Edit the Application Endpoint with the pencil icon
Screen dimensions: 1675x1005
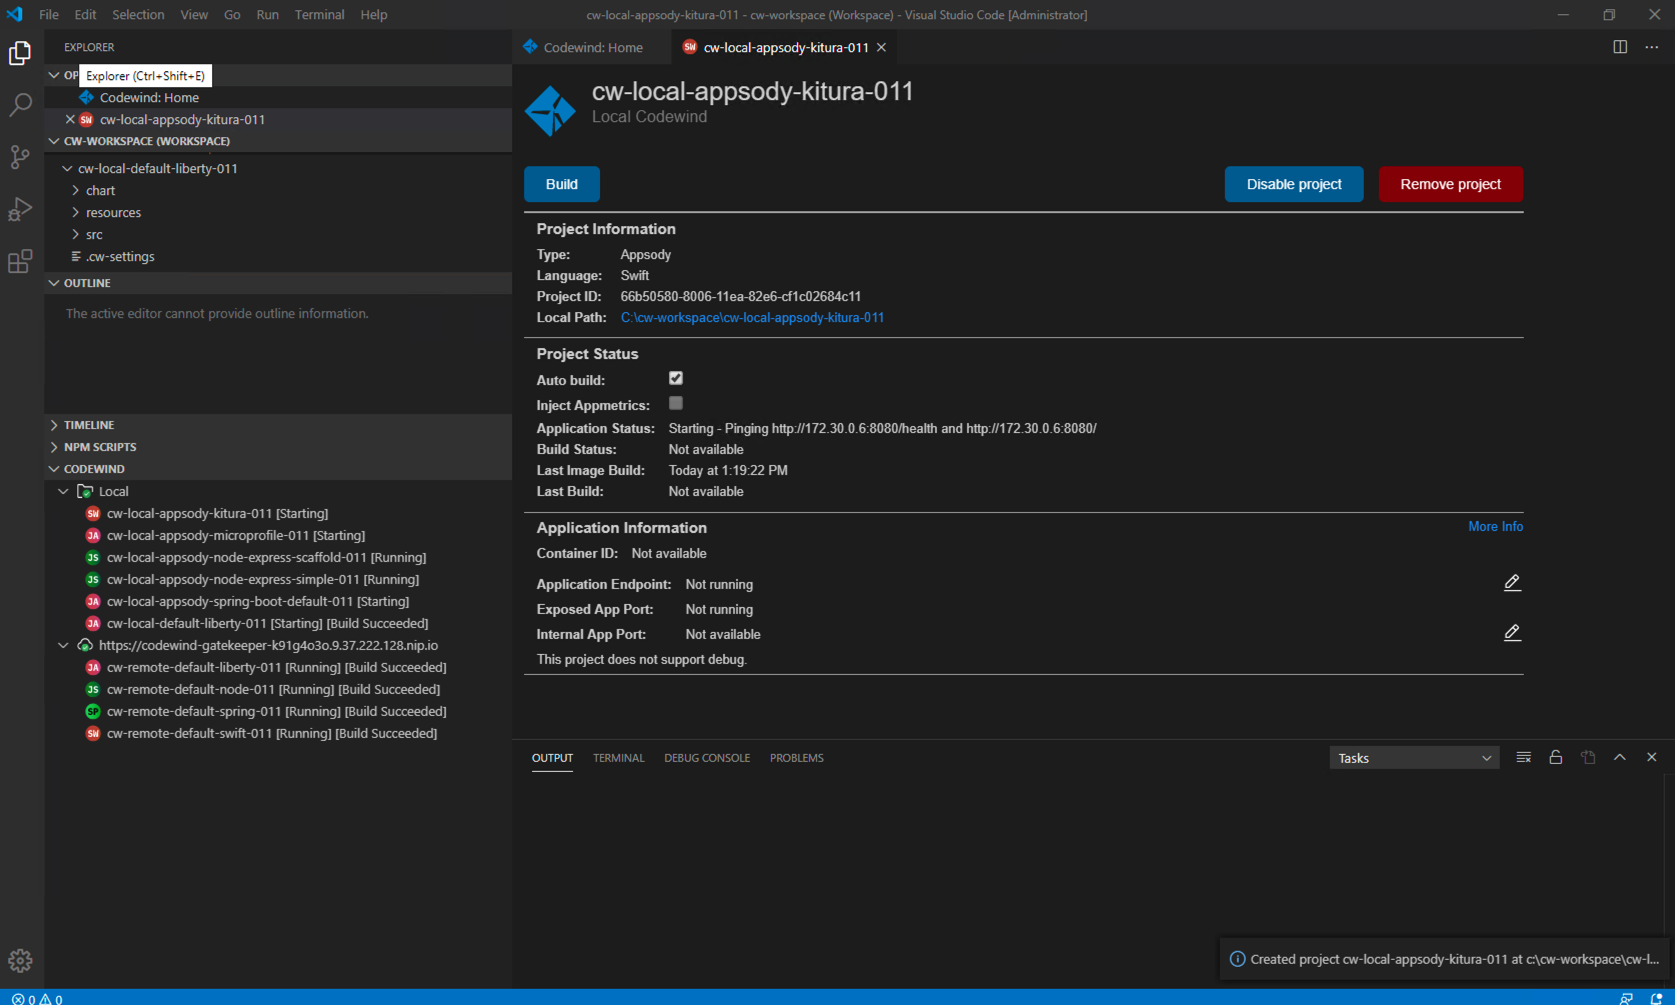tap(1512, 583)
